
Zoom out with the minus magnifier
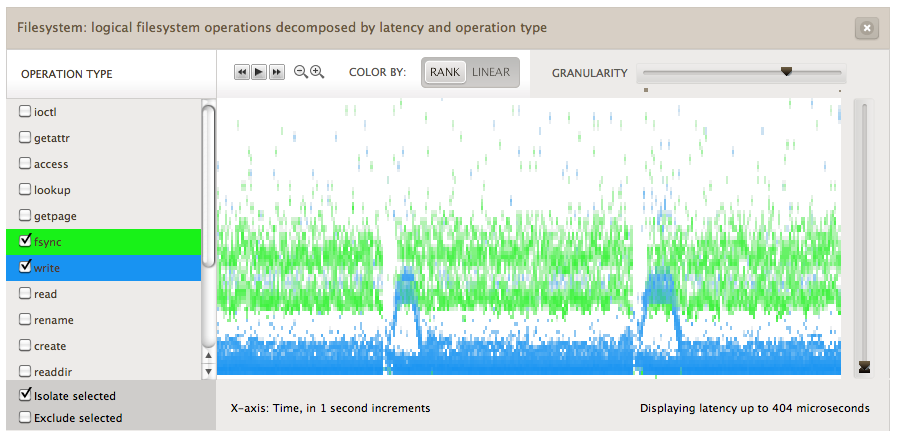coord(300,72)
